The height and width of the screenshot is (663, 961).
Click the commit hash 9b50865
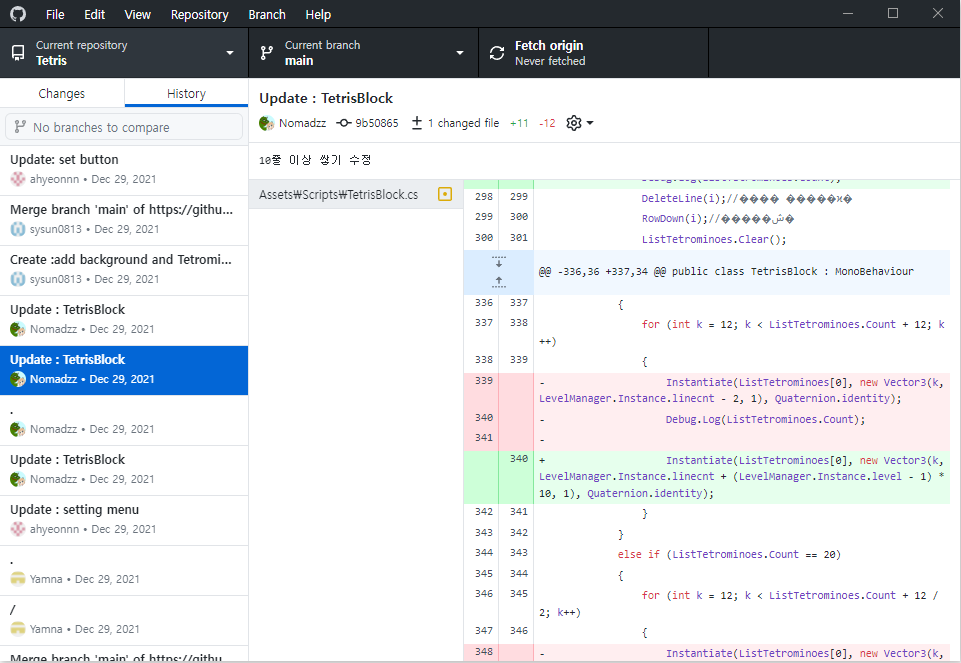pyautogui.click(x=376, y=123)
